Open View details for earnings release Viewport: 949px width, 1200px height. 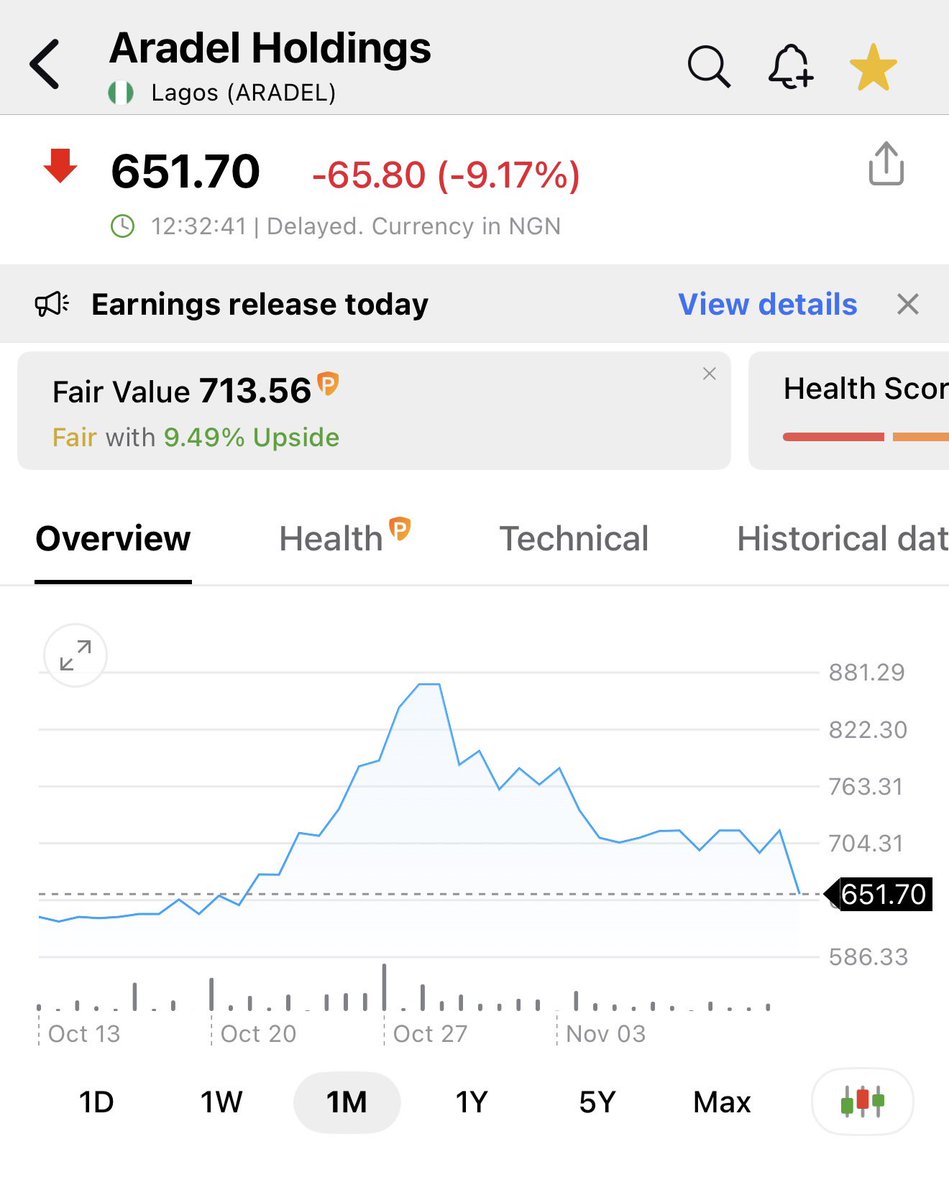click(x=767, y=304)
